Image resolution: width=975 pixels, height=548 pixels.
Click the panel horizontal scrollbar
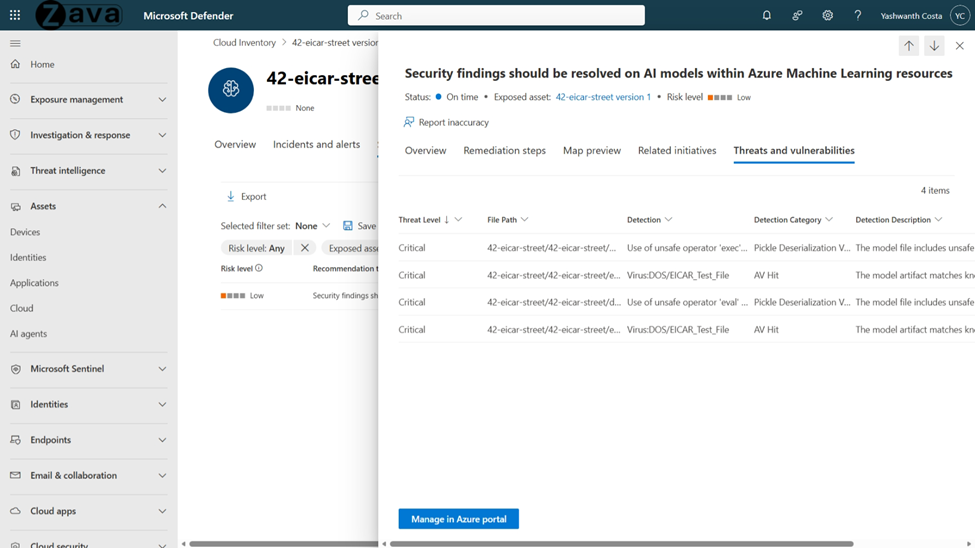(622, 544)
